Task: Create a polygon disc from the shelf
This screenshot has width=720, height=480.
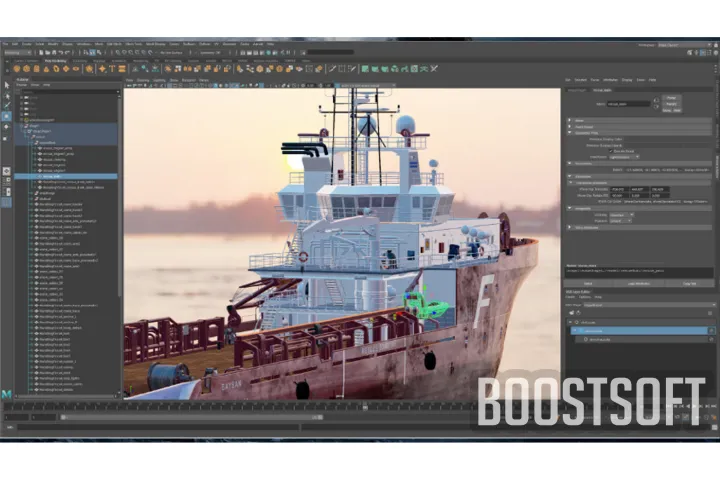Action: click(76, 69)
